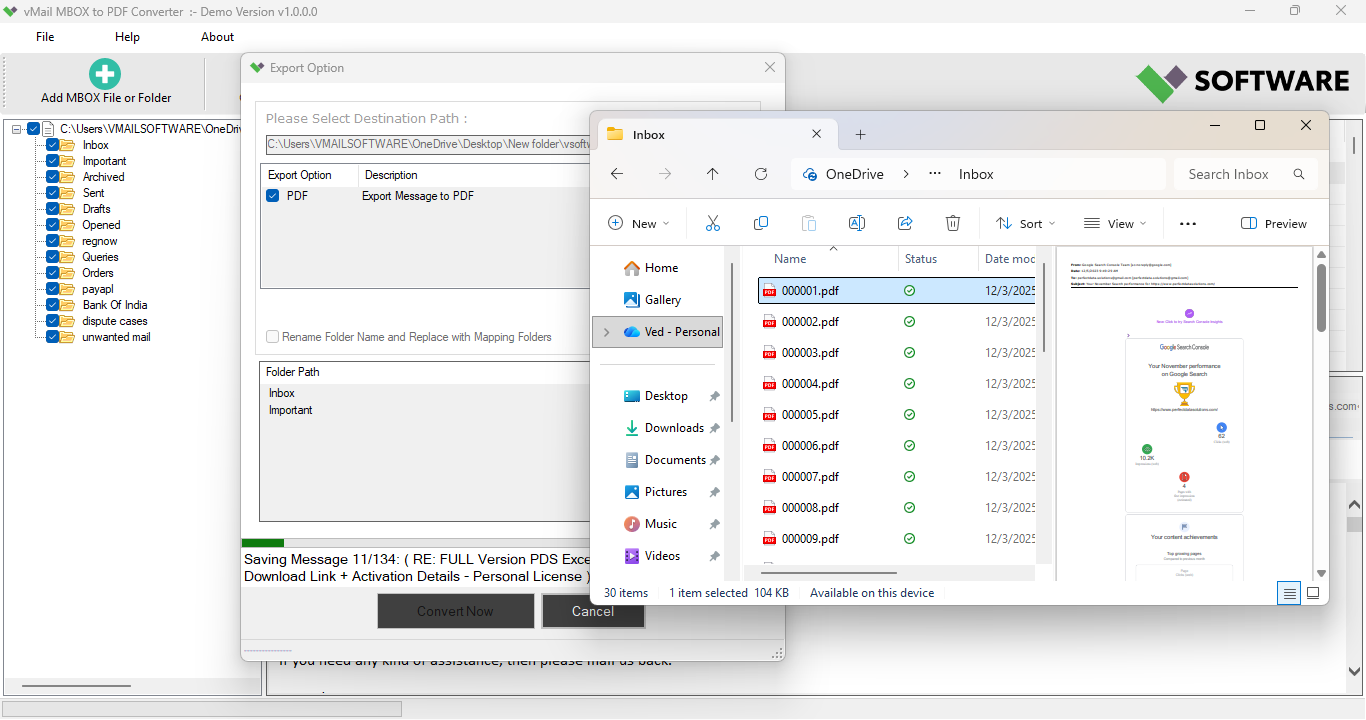Click the Delete icon in Explorer toolbar

pos(952,222)
